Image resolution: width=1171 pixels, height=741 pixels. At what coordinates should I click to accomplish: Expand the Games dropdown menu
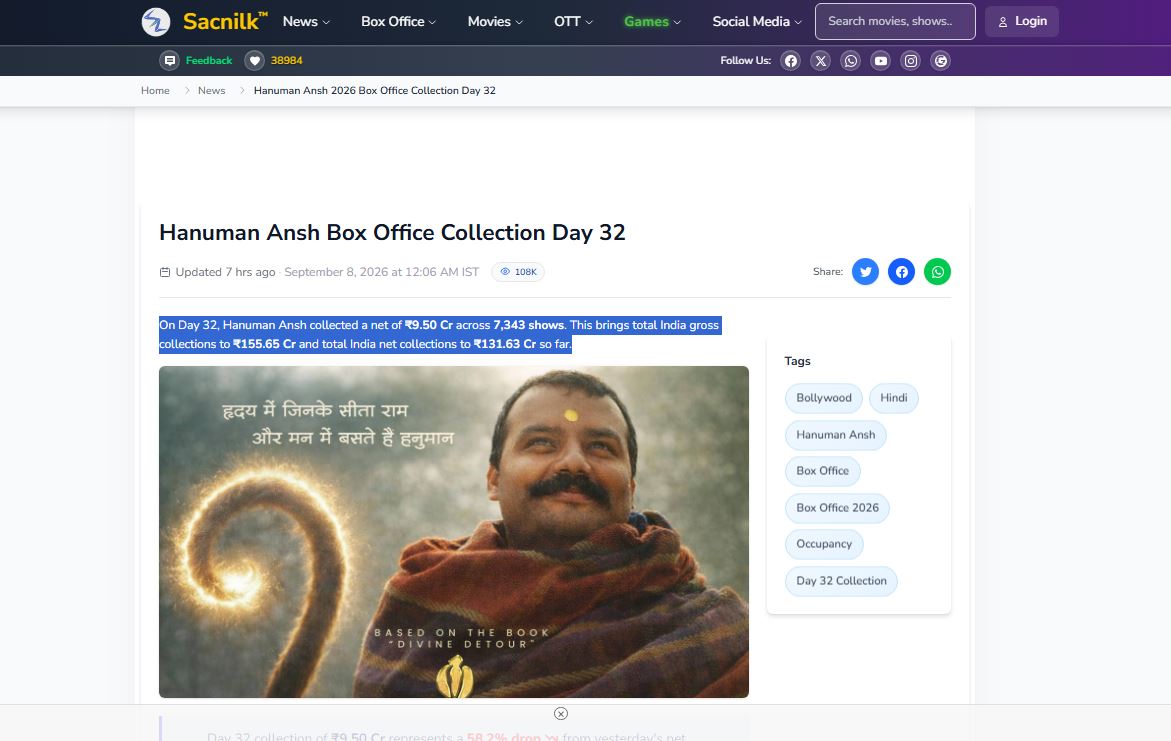(653, 22)
